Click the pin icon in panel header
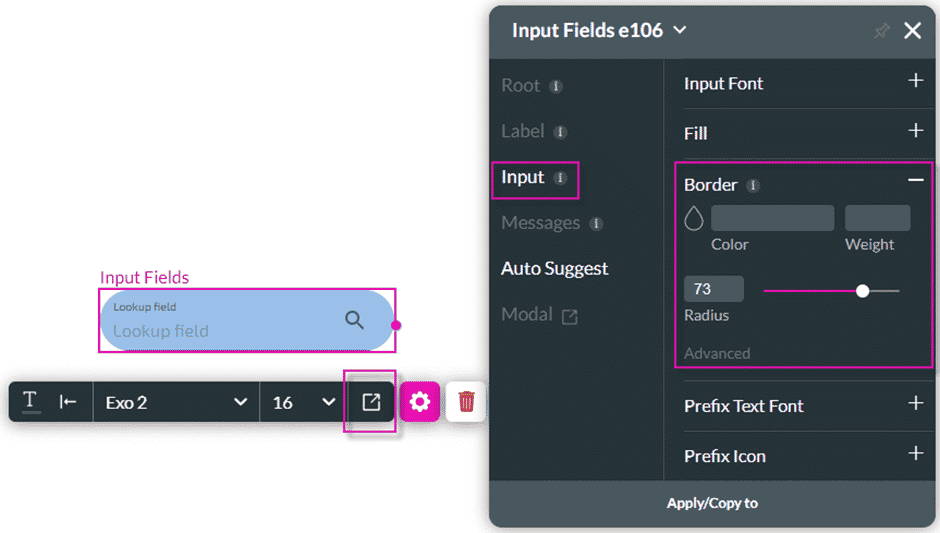Image resolution: width=940 pixels, height=533 pixels. pyautogui.click(x=881, y=31)
